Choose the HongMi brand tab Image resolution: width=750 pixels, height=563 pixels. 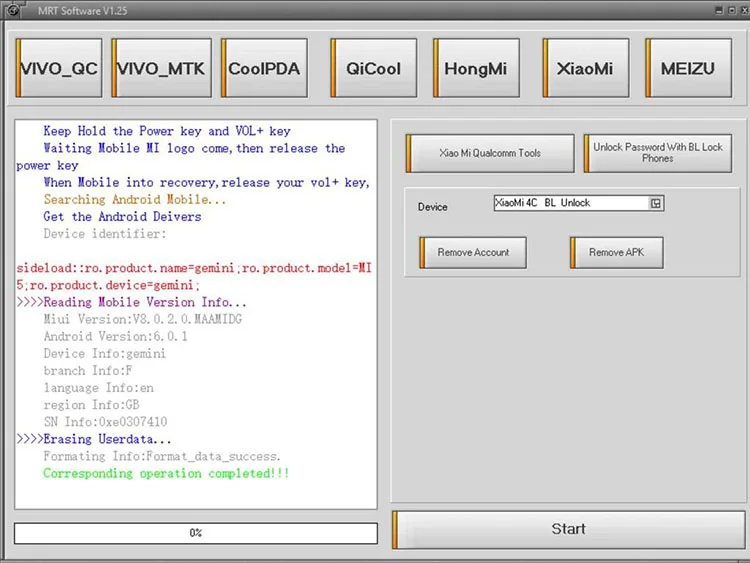click(476, 68)
